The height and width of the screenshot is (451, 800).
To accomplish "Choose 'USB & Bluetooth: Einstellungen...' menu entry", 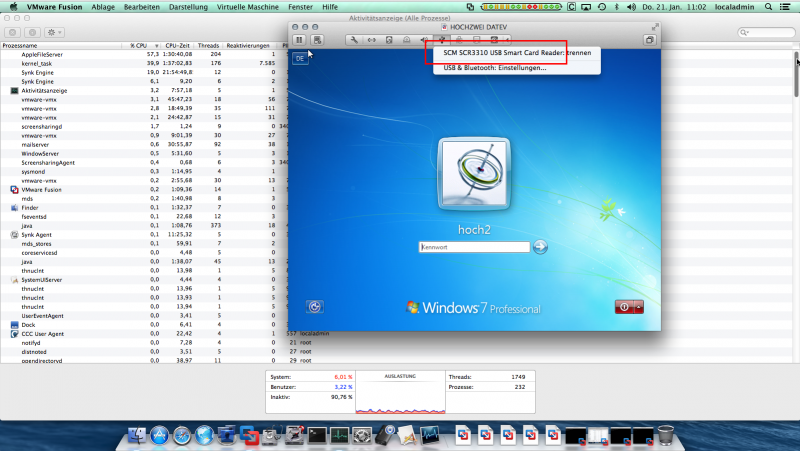I will coord(495,68).
